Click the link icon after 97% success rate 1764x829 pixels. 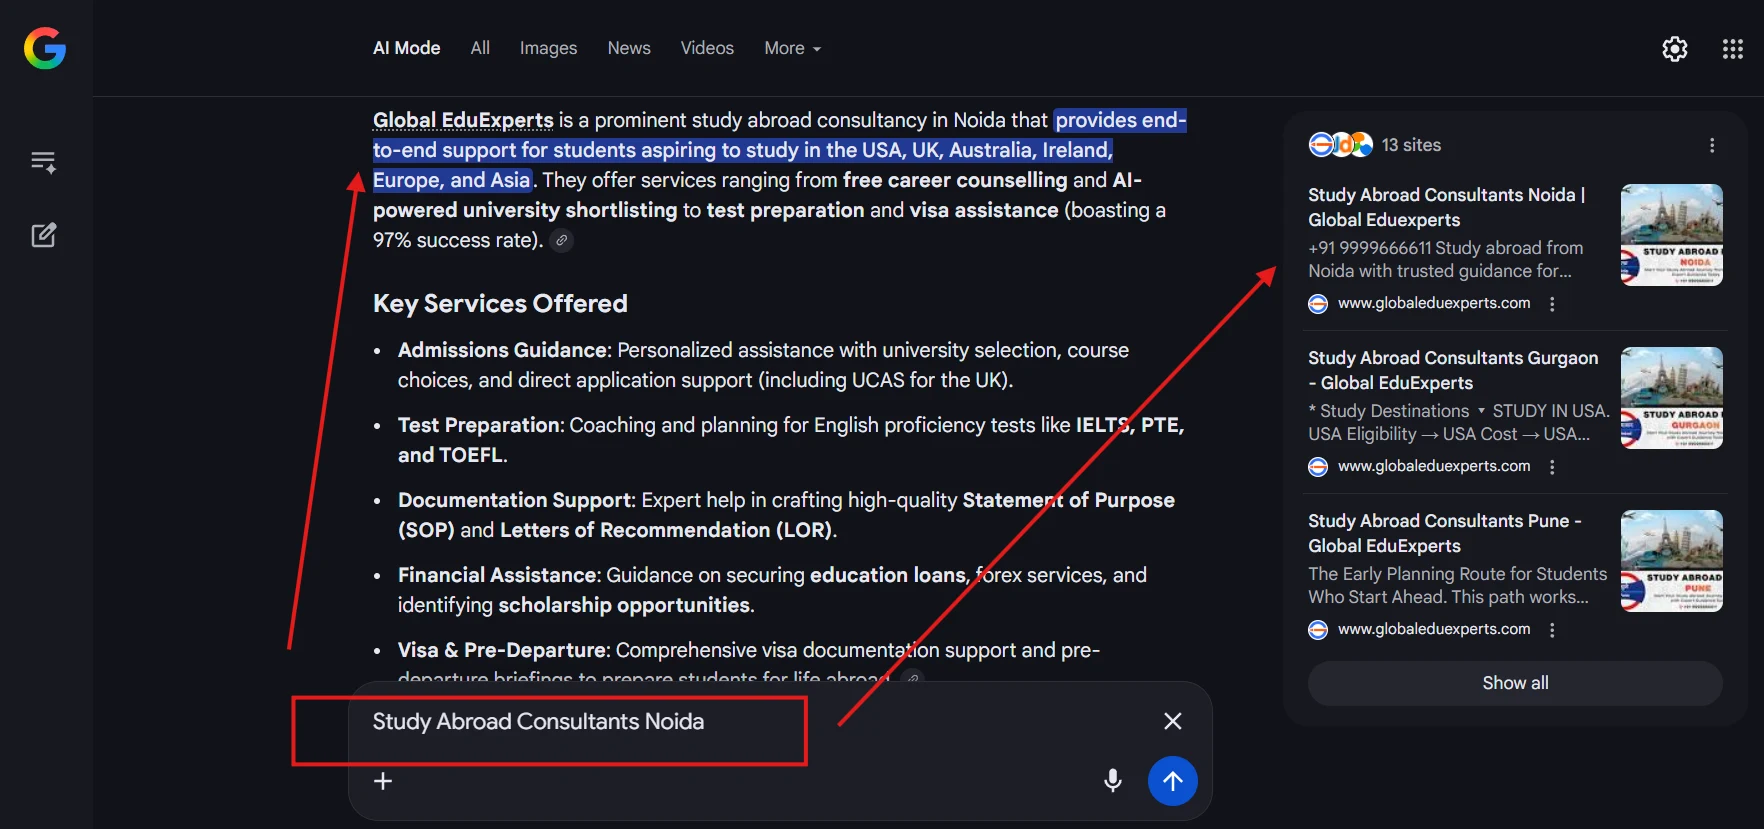click(562, 240)
